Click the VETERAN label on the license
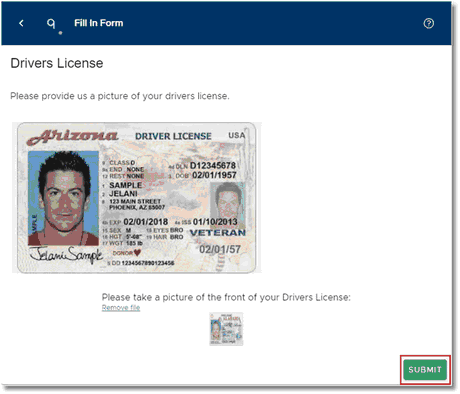This screenshot has height=394, width=460. [x=218, y=233]
